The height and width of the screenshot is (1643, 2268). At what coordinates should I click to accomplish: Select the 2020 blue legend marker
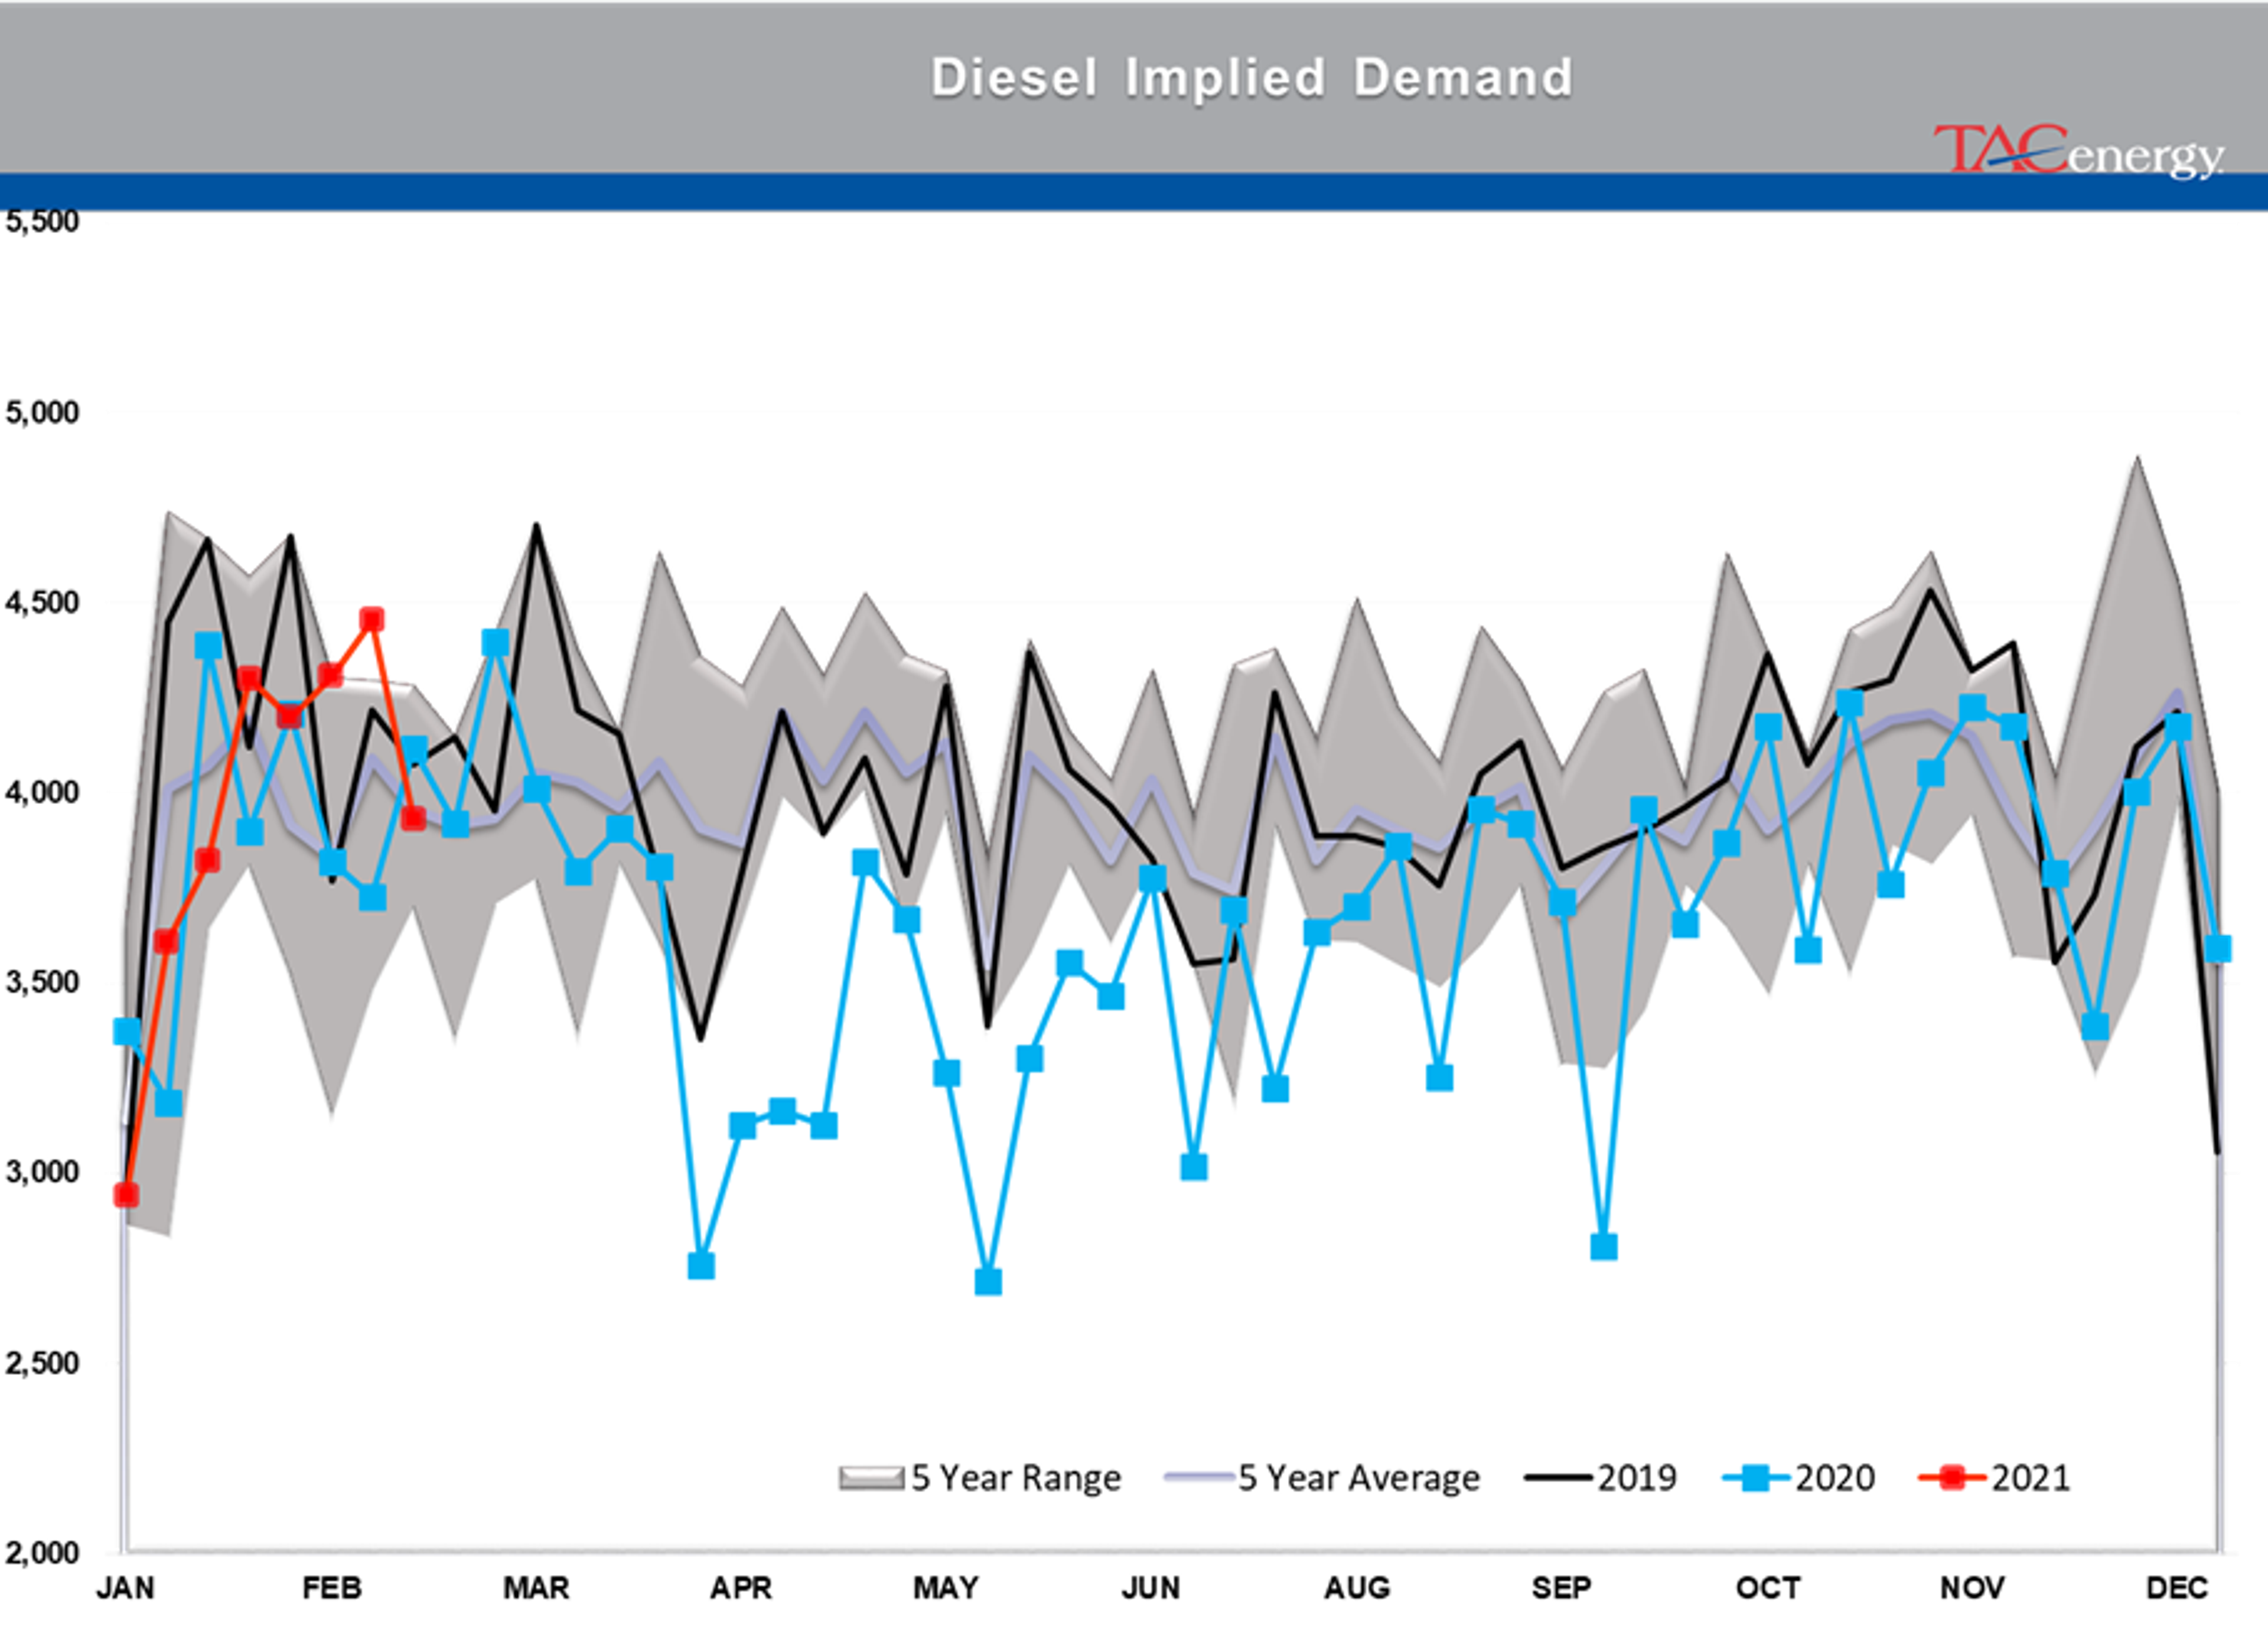pyautogui.click(x=1755, y=1477)
